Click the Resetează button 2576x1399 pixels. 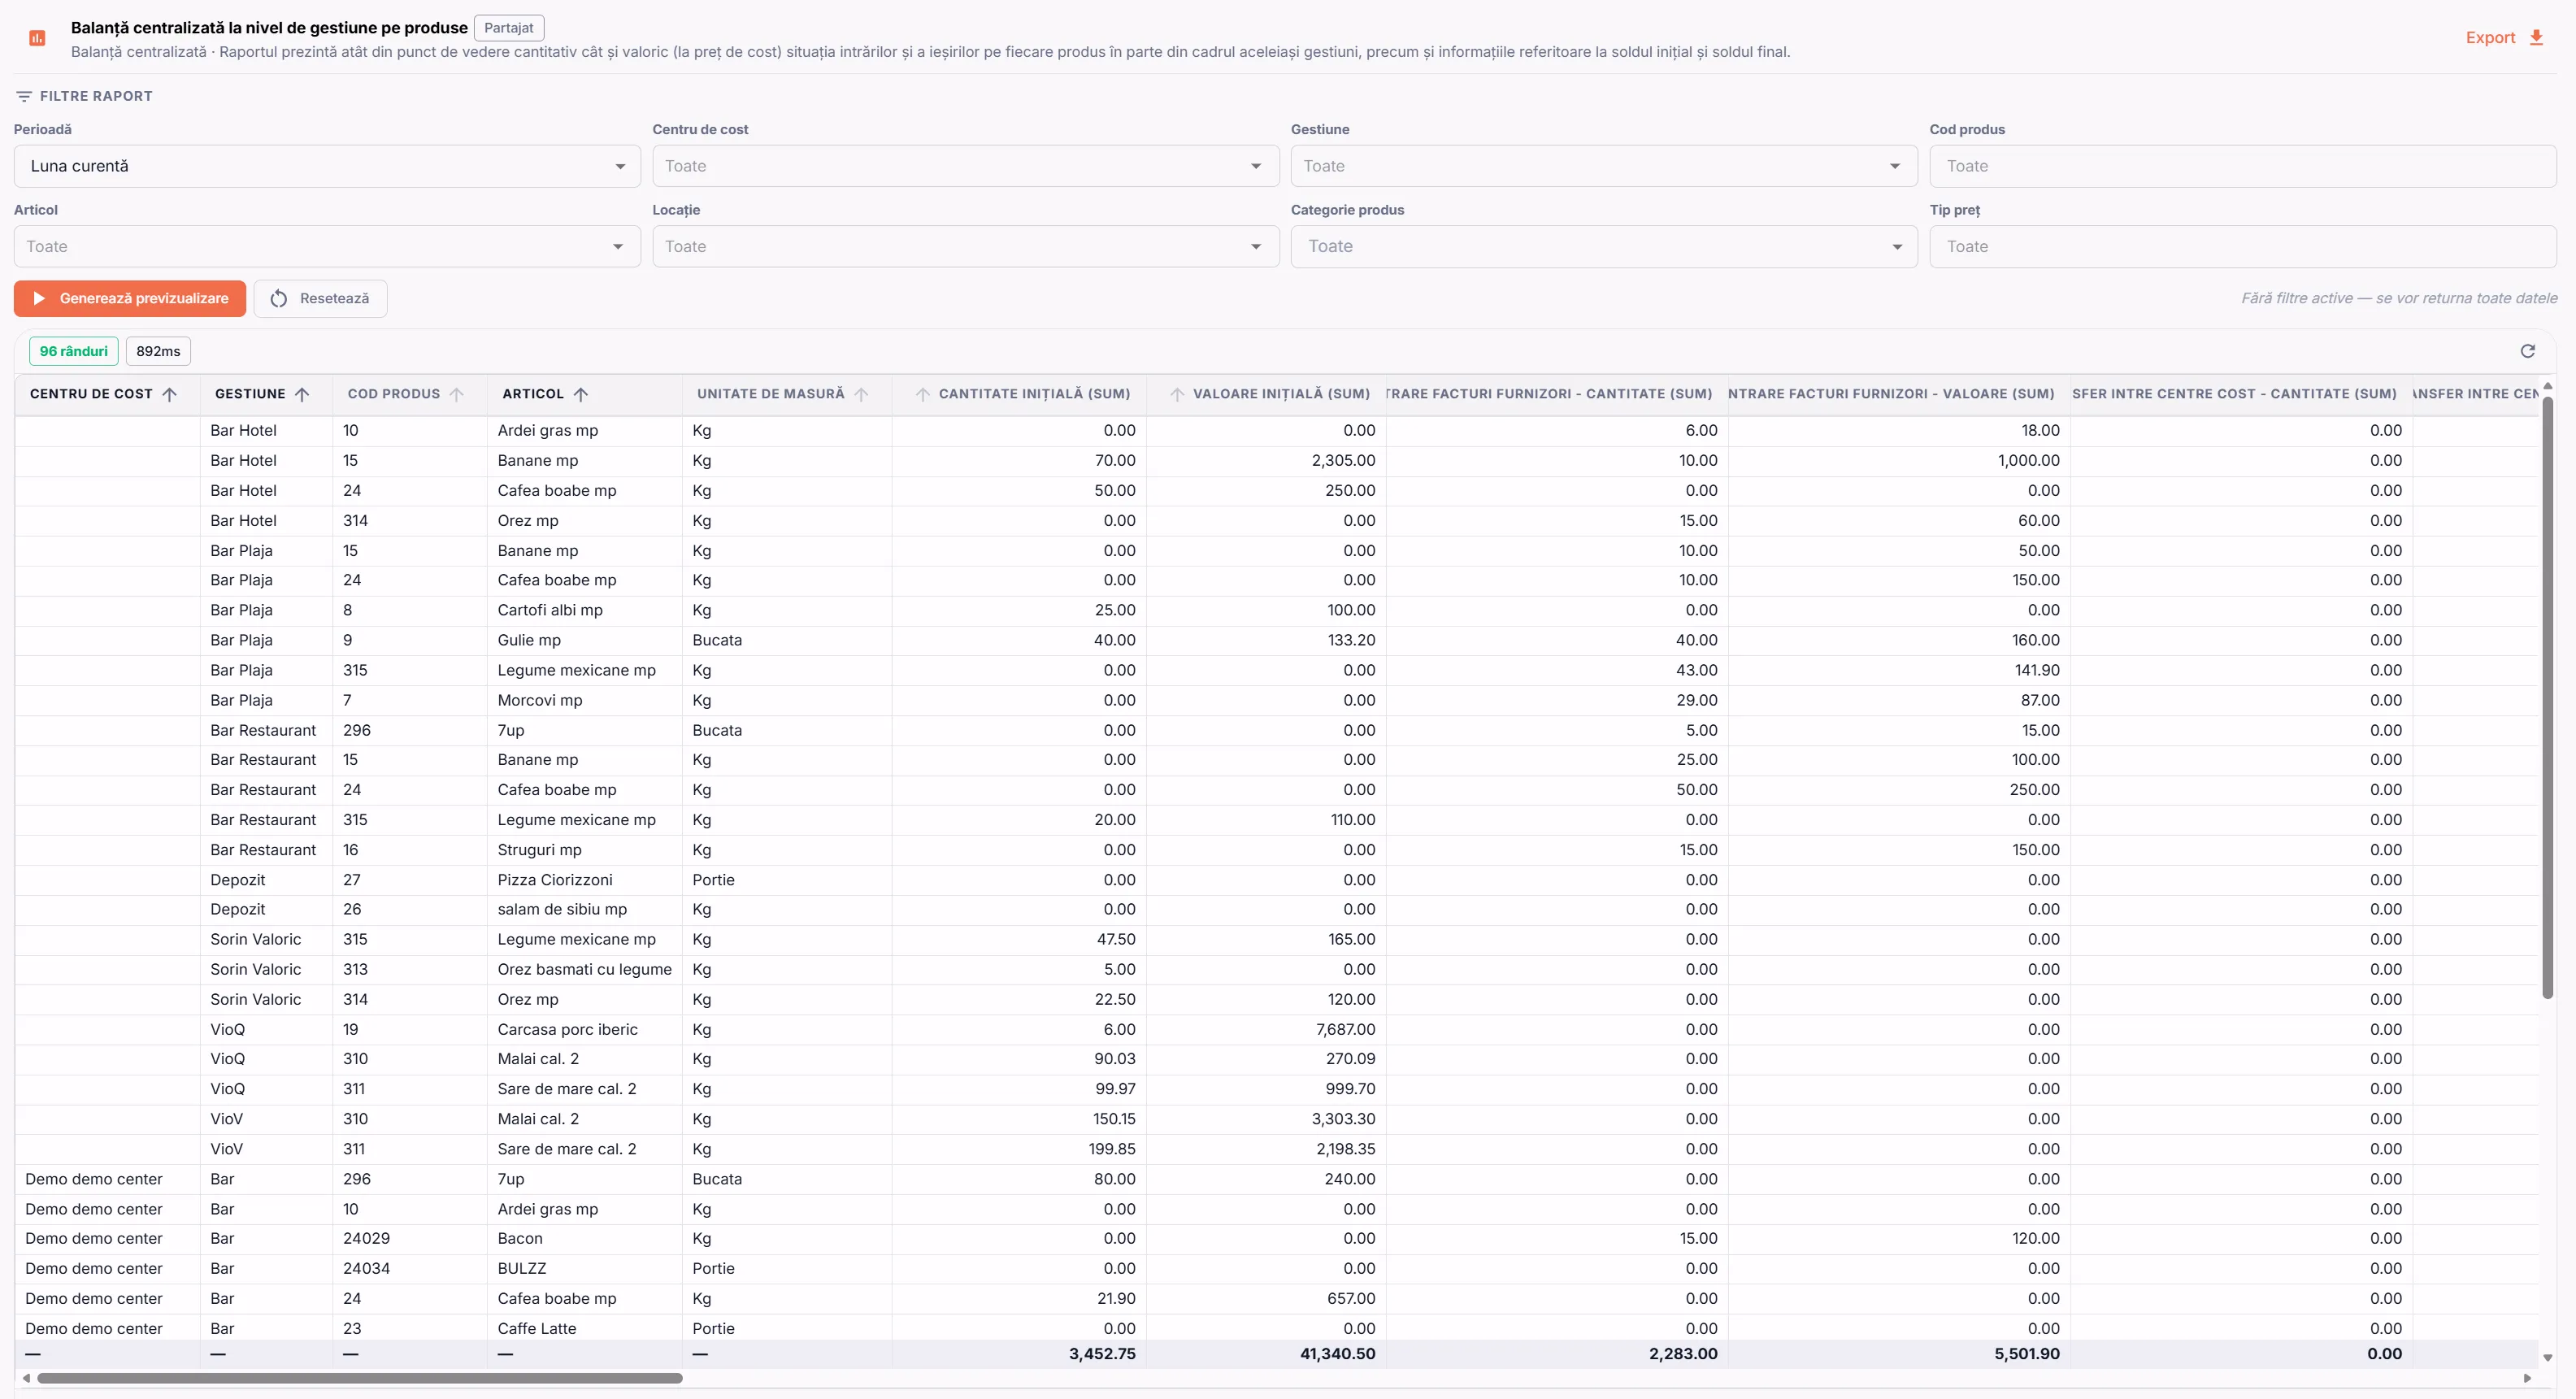coord(320,298)
